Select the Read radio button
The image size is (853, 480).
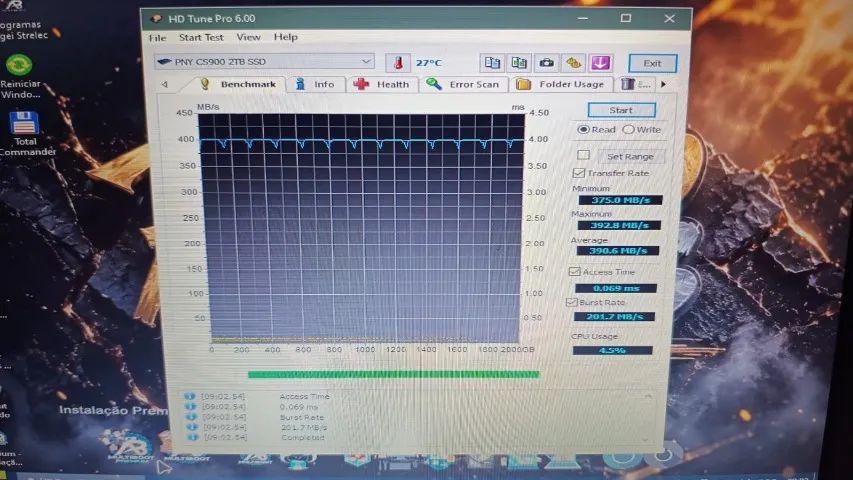(584, 130)
